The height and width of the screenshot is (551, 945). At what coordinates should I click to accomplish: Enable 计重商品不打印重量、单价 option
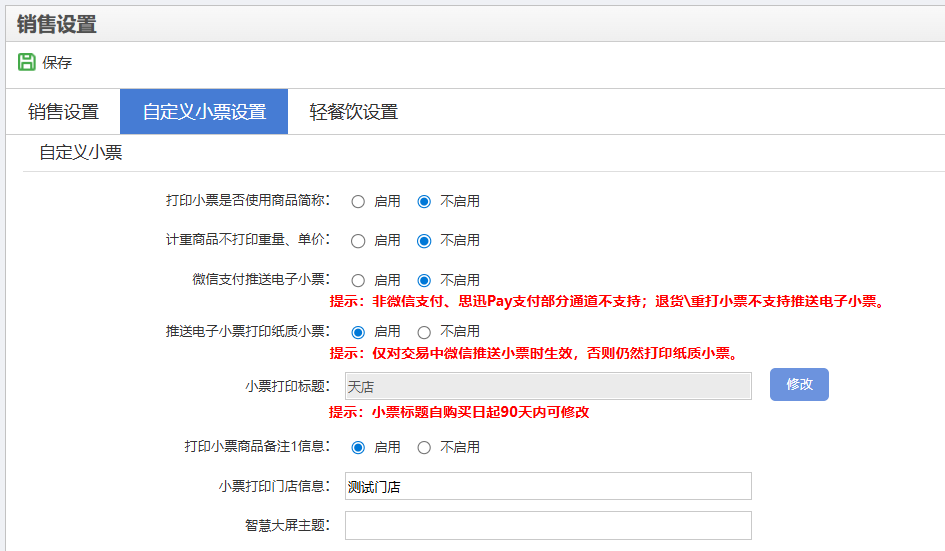point(358,241)
